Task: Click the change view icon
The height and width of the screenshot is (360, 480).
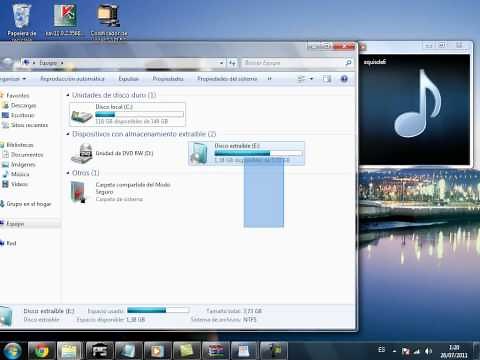Action: point(301,79)
